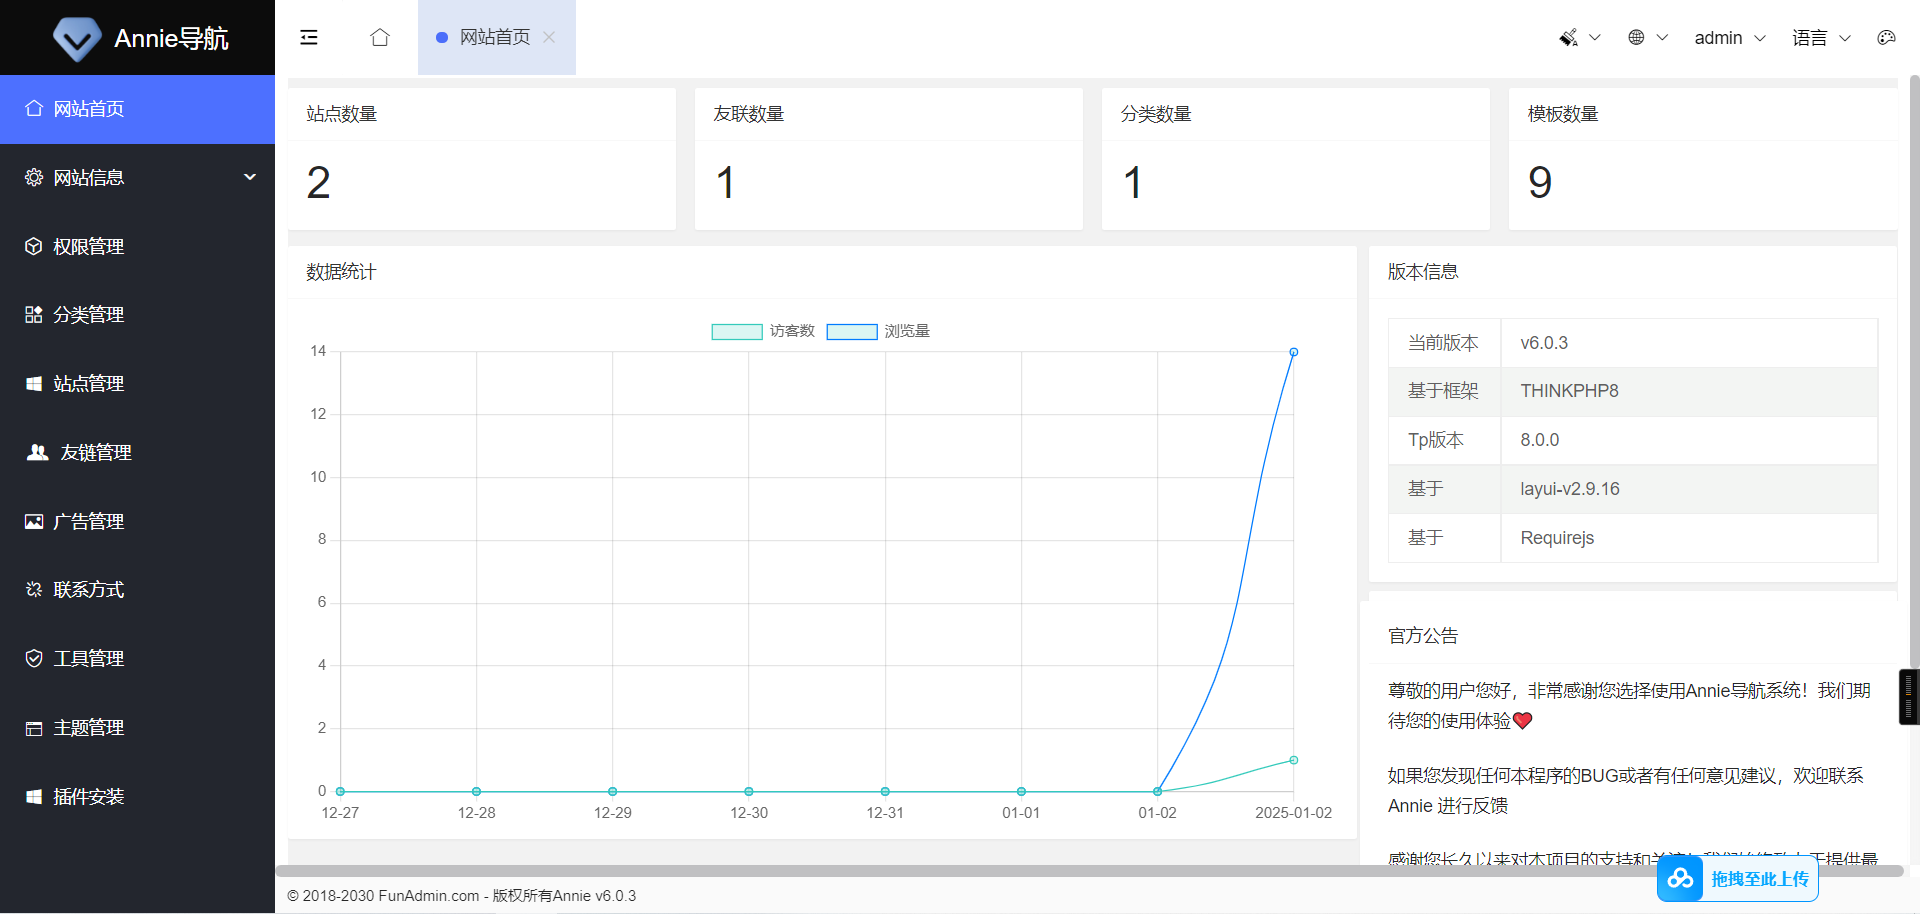Click the 浏览量 data point at 2025-01-02
This screenshot has width=1920, height=914.
click(x=1293, y=352)
